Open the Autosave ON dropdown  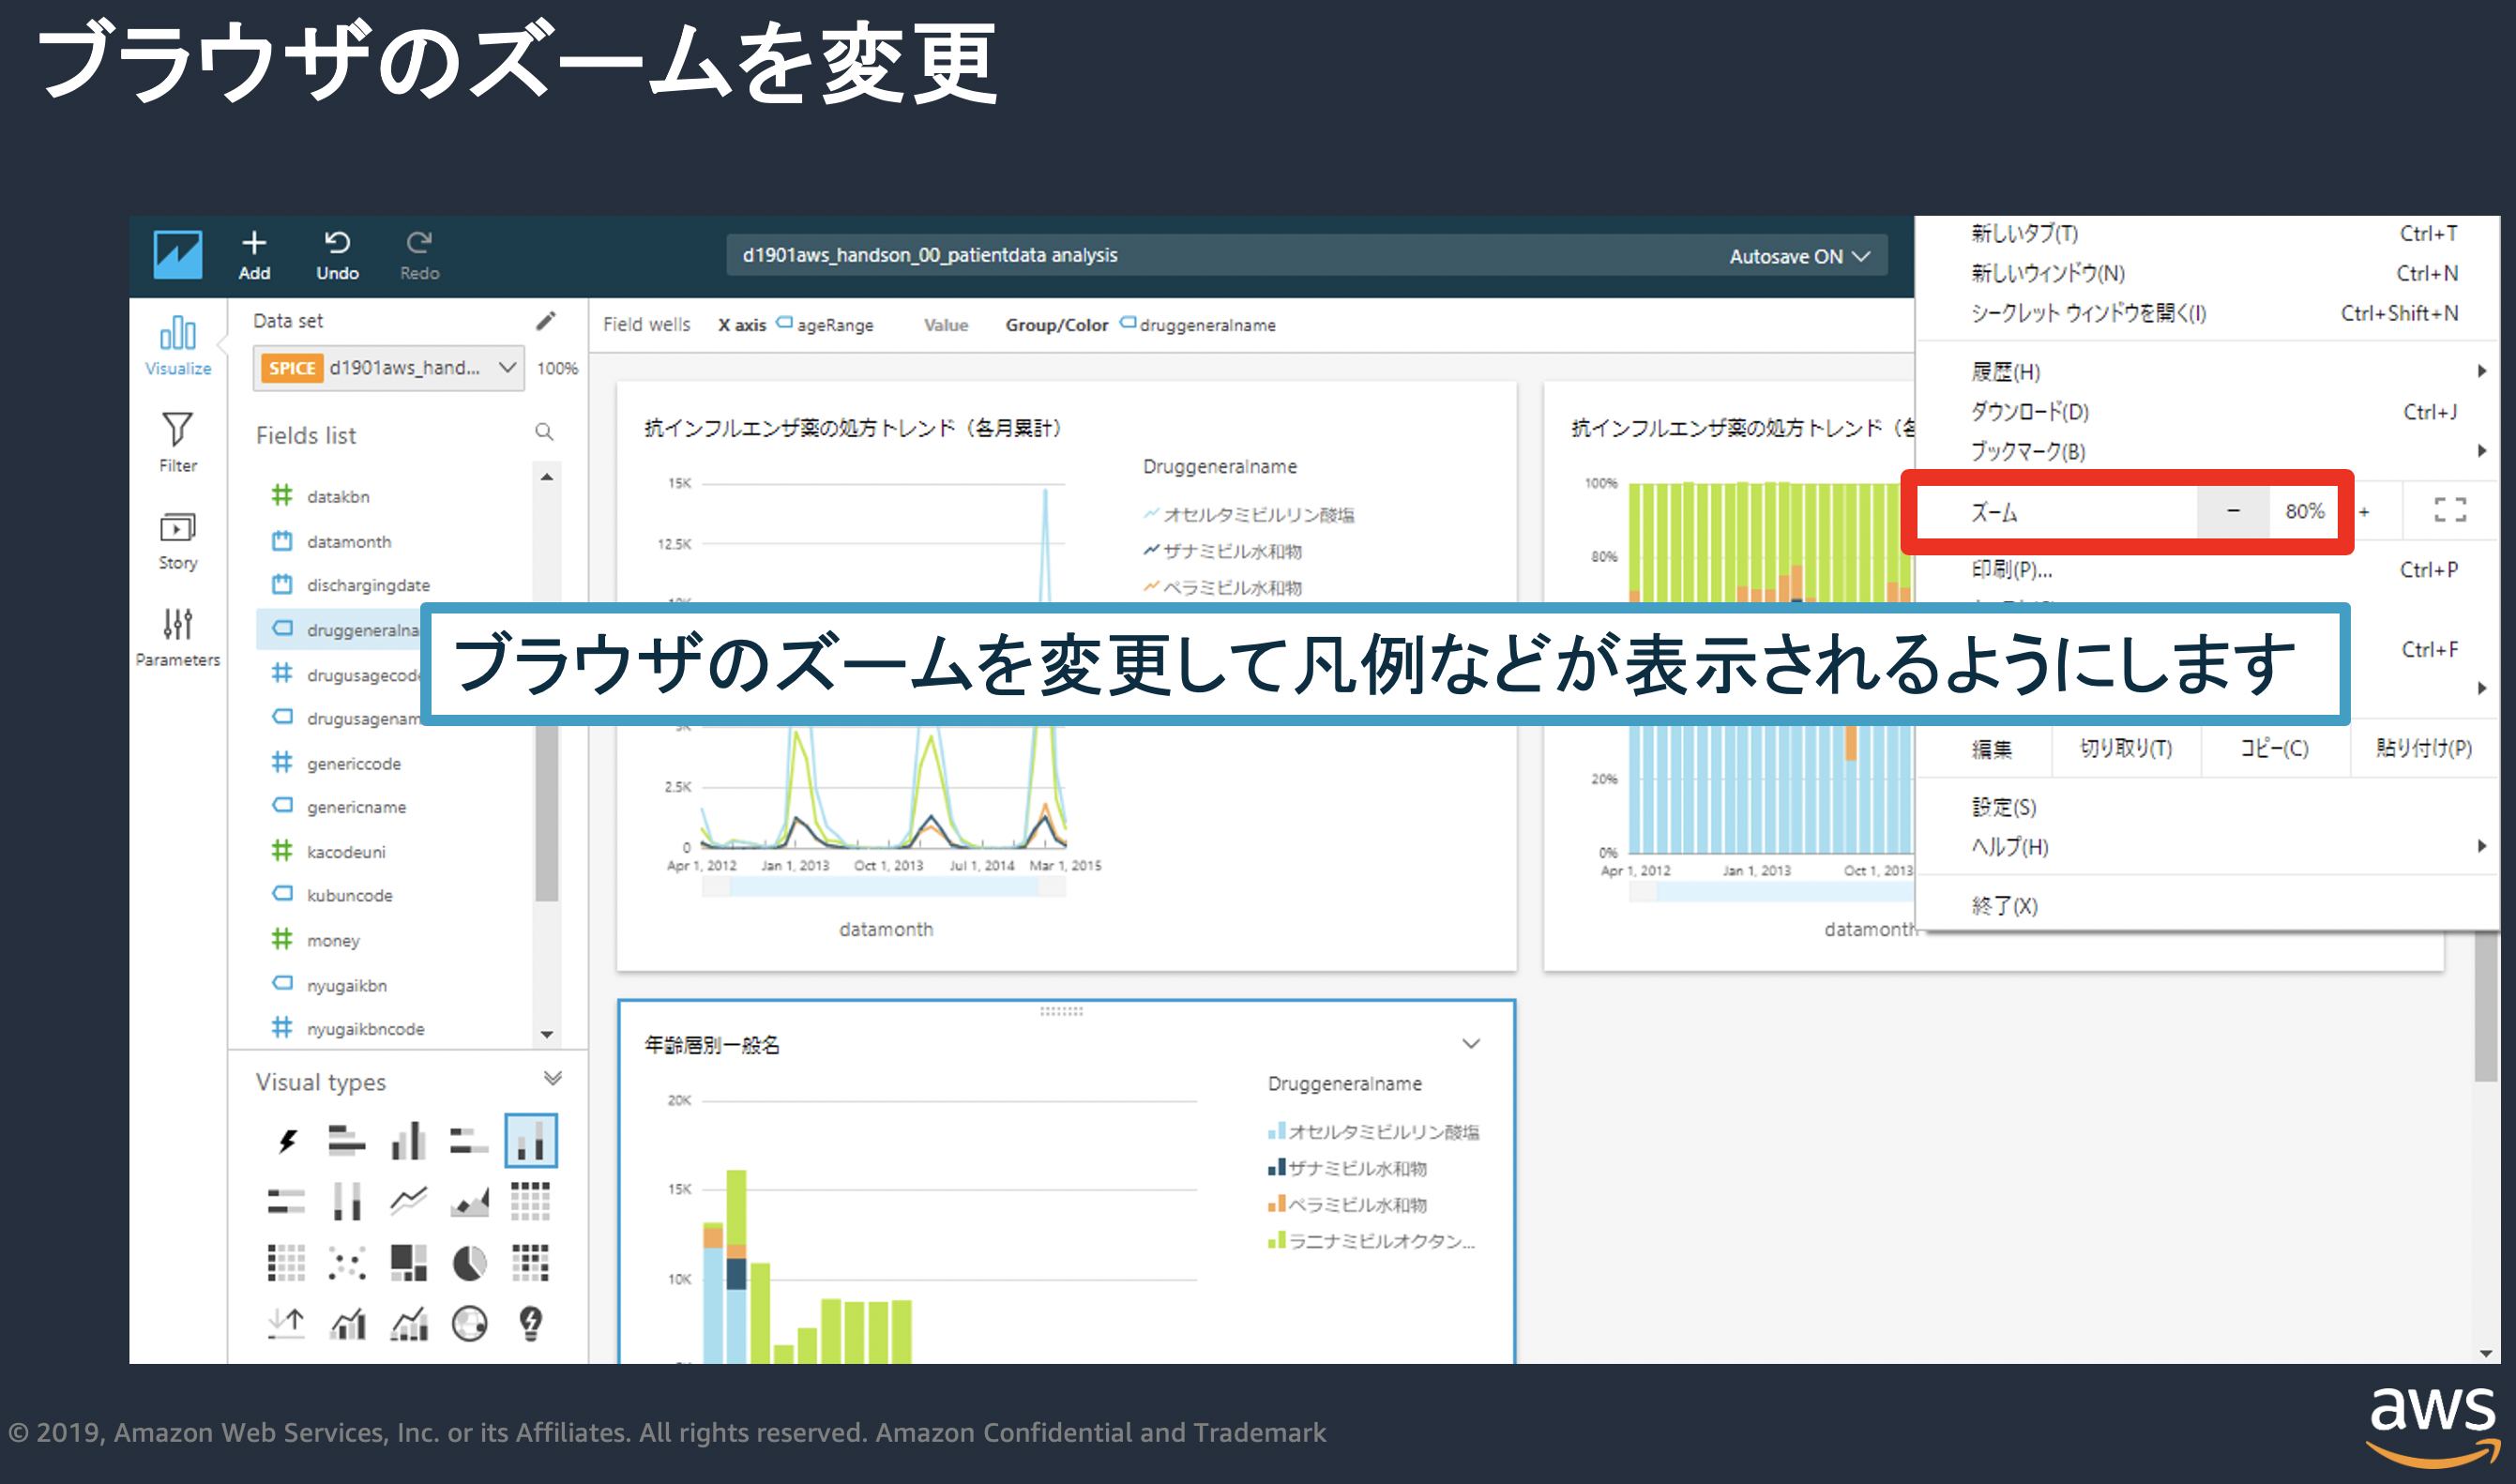tap(1799, 256)
